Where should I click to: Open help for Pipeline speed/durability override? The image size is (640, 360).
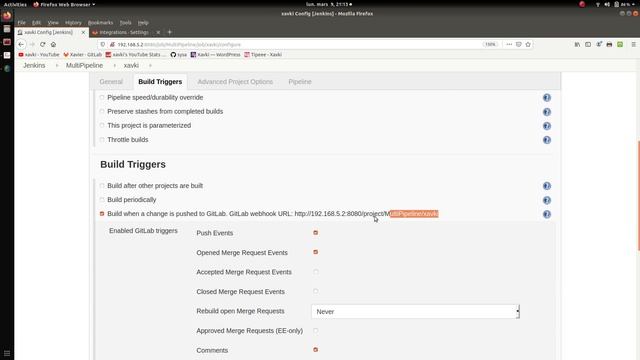[x=547, y=98]
